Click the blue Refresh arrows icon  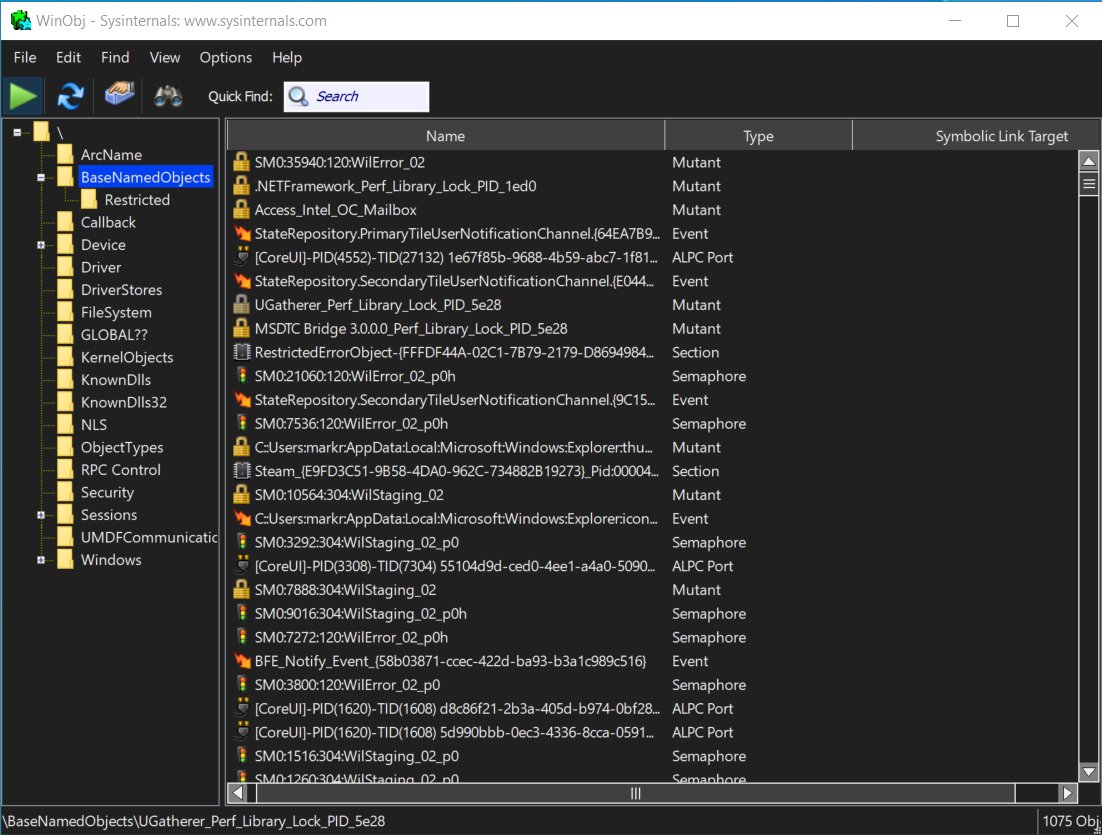(x=70, y=96)
